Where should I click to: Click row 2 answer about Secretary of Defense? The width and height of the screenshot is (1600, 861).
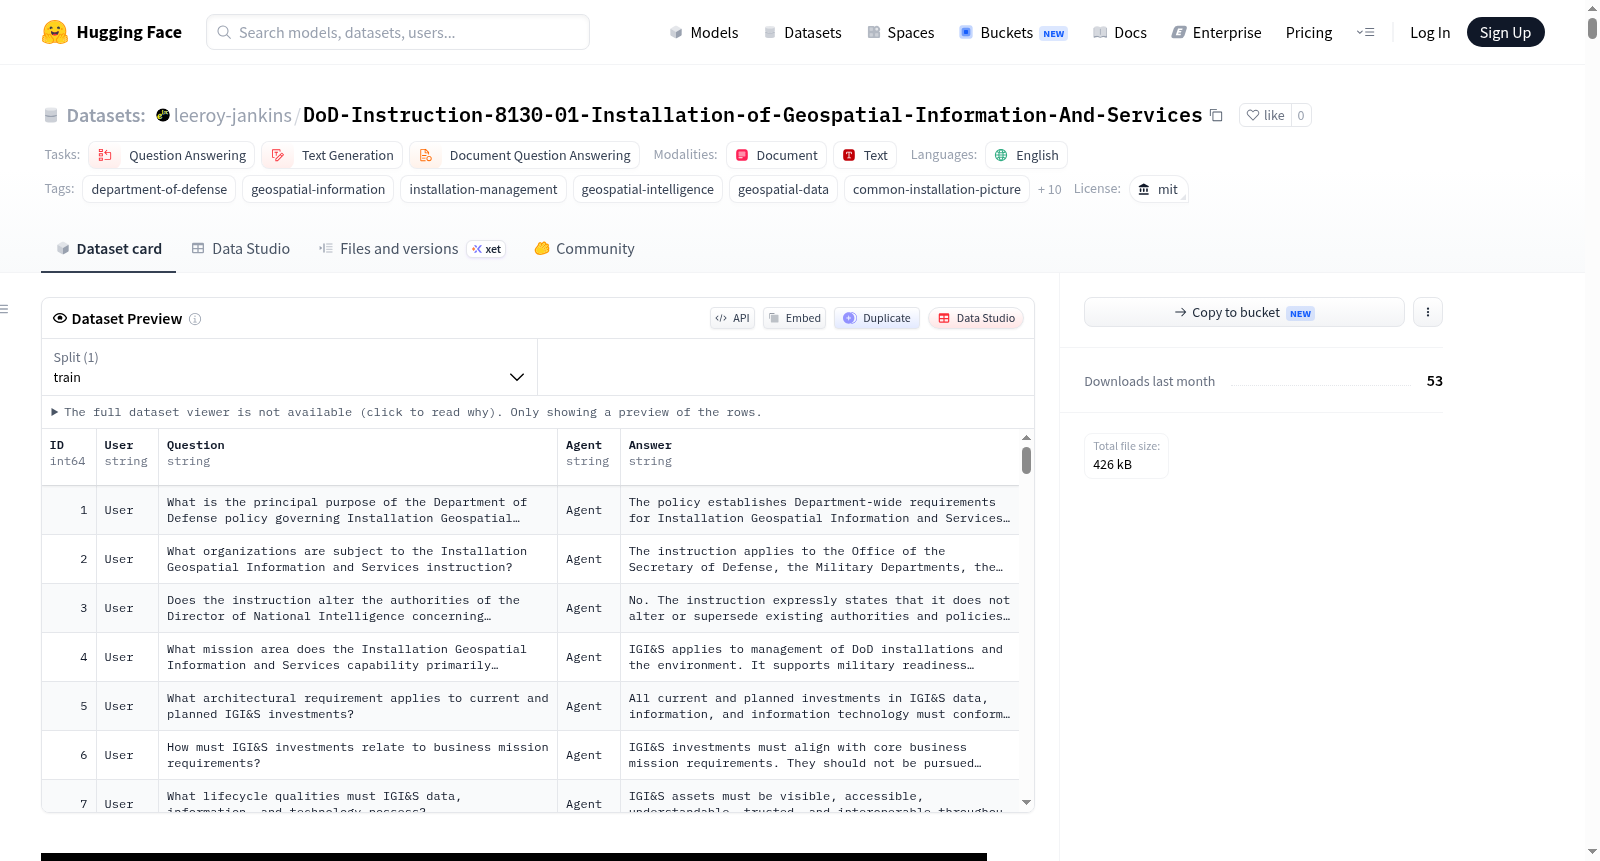[820, 559]
